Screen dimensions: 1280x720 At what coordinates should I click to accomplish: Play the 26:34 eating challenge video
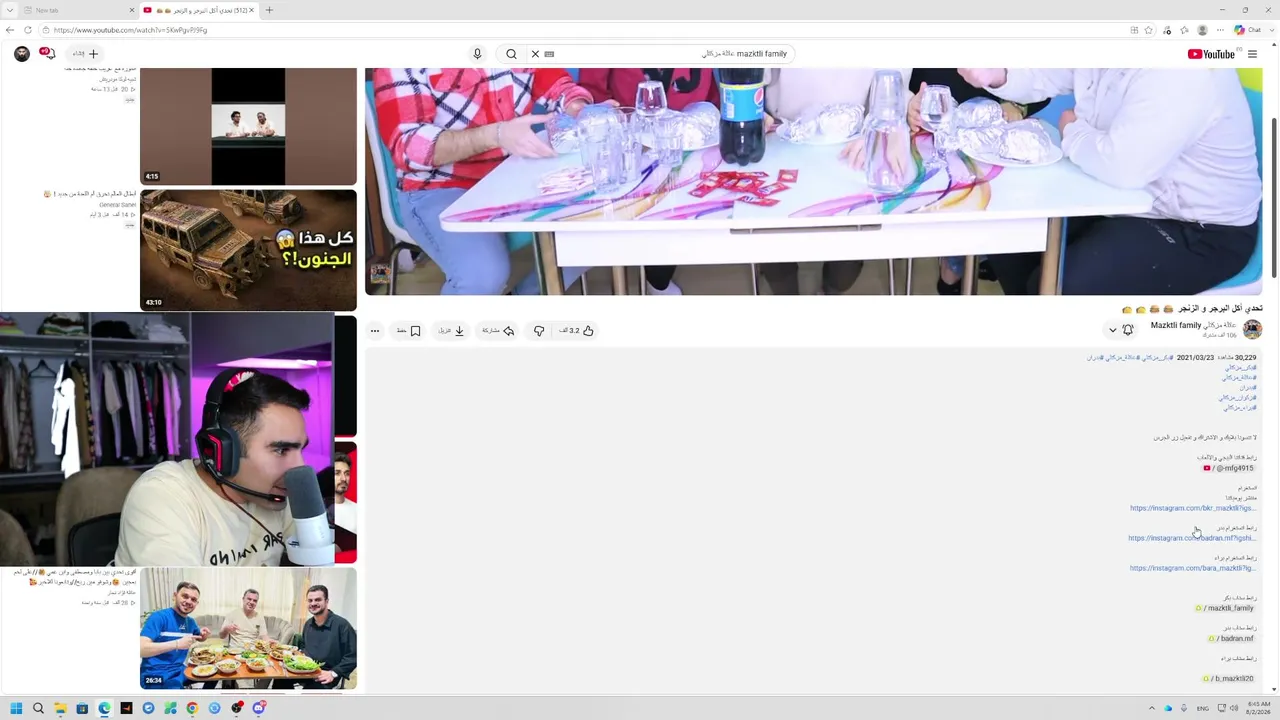click(x=248, y=629)
